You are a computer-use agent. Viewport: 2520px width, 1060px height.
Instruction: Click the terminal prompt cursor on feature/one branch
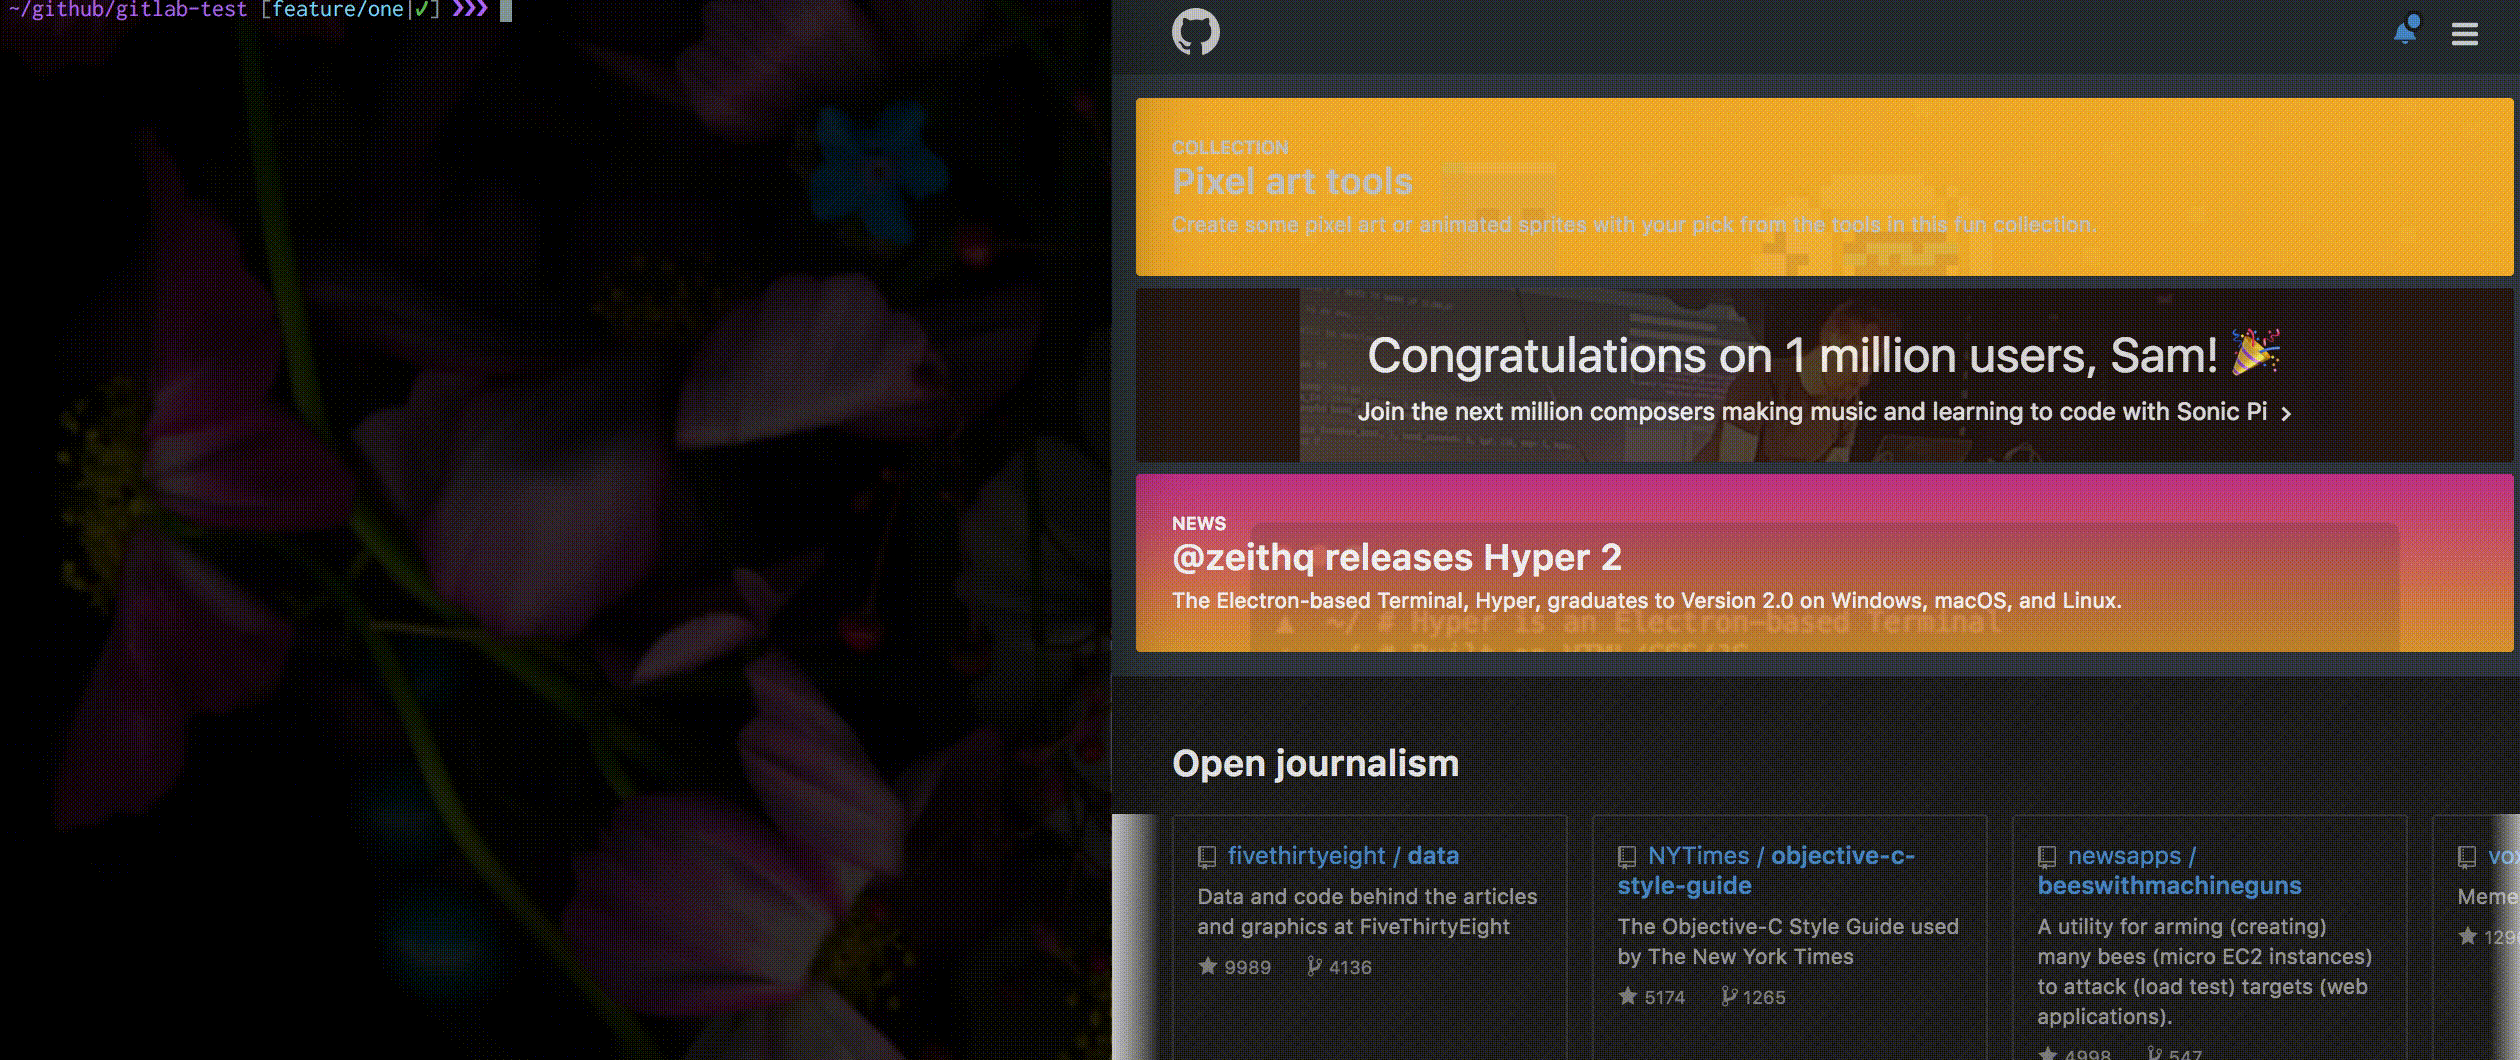(507, 11)
